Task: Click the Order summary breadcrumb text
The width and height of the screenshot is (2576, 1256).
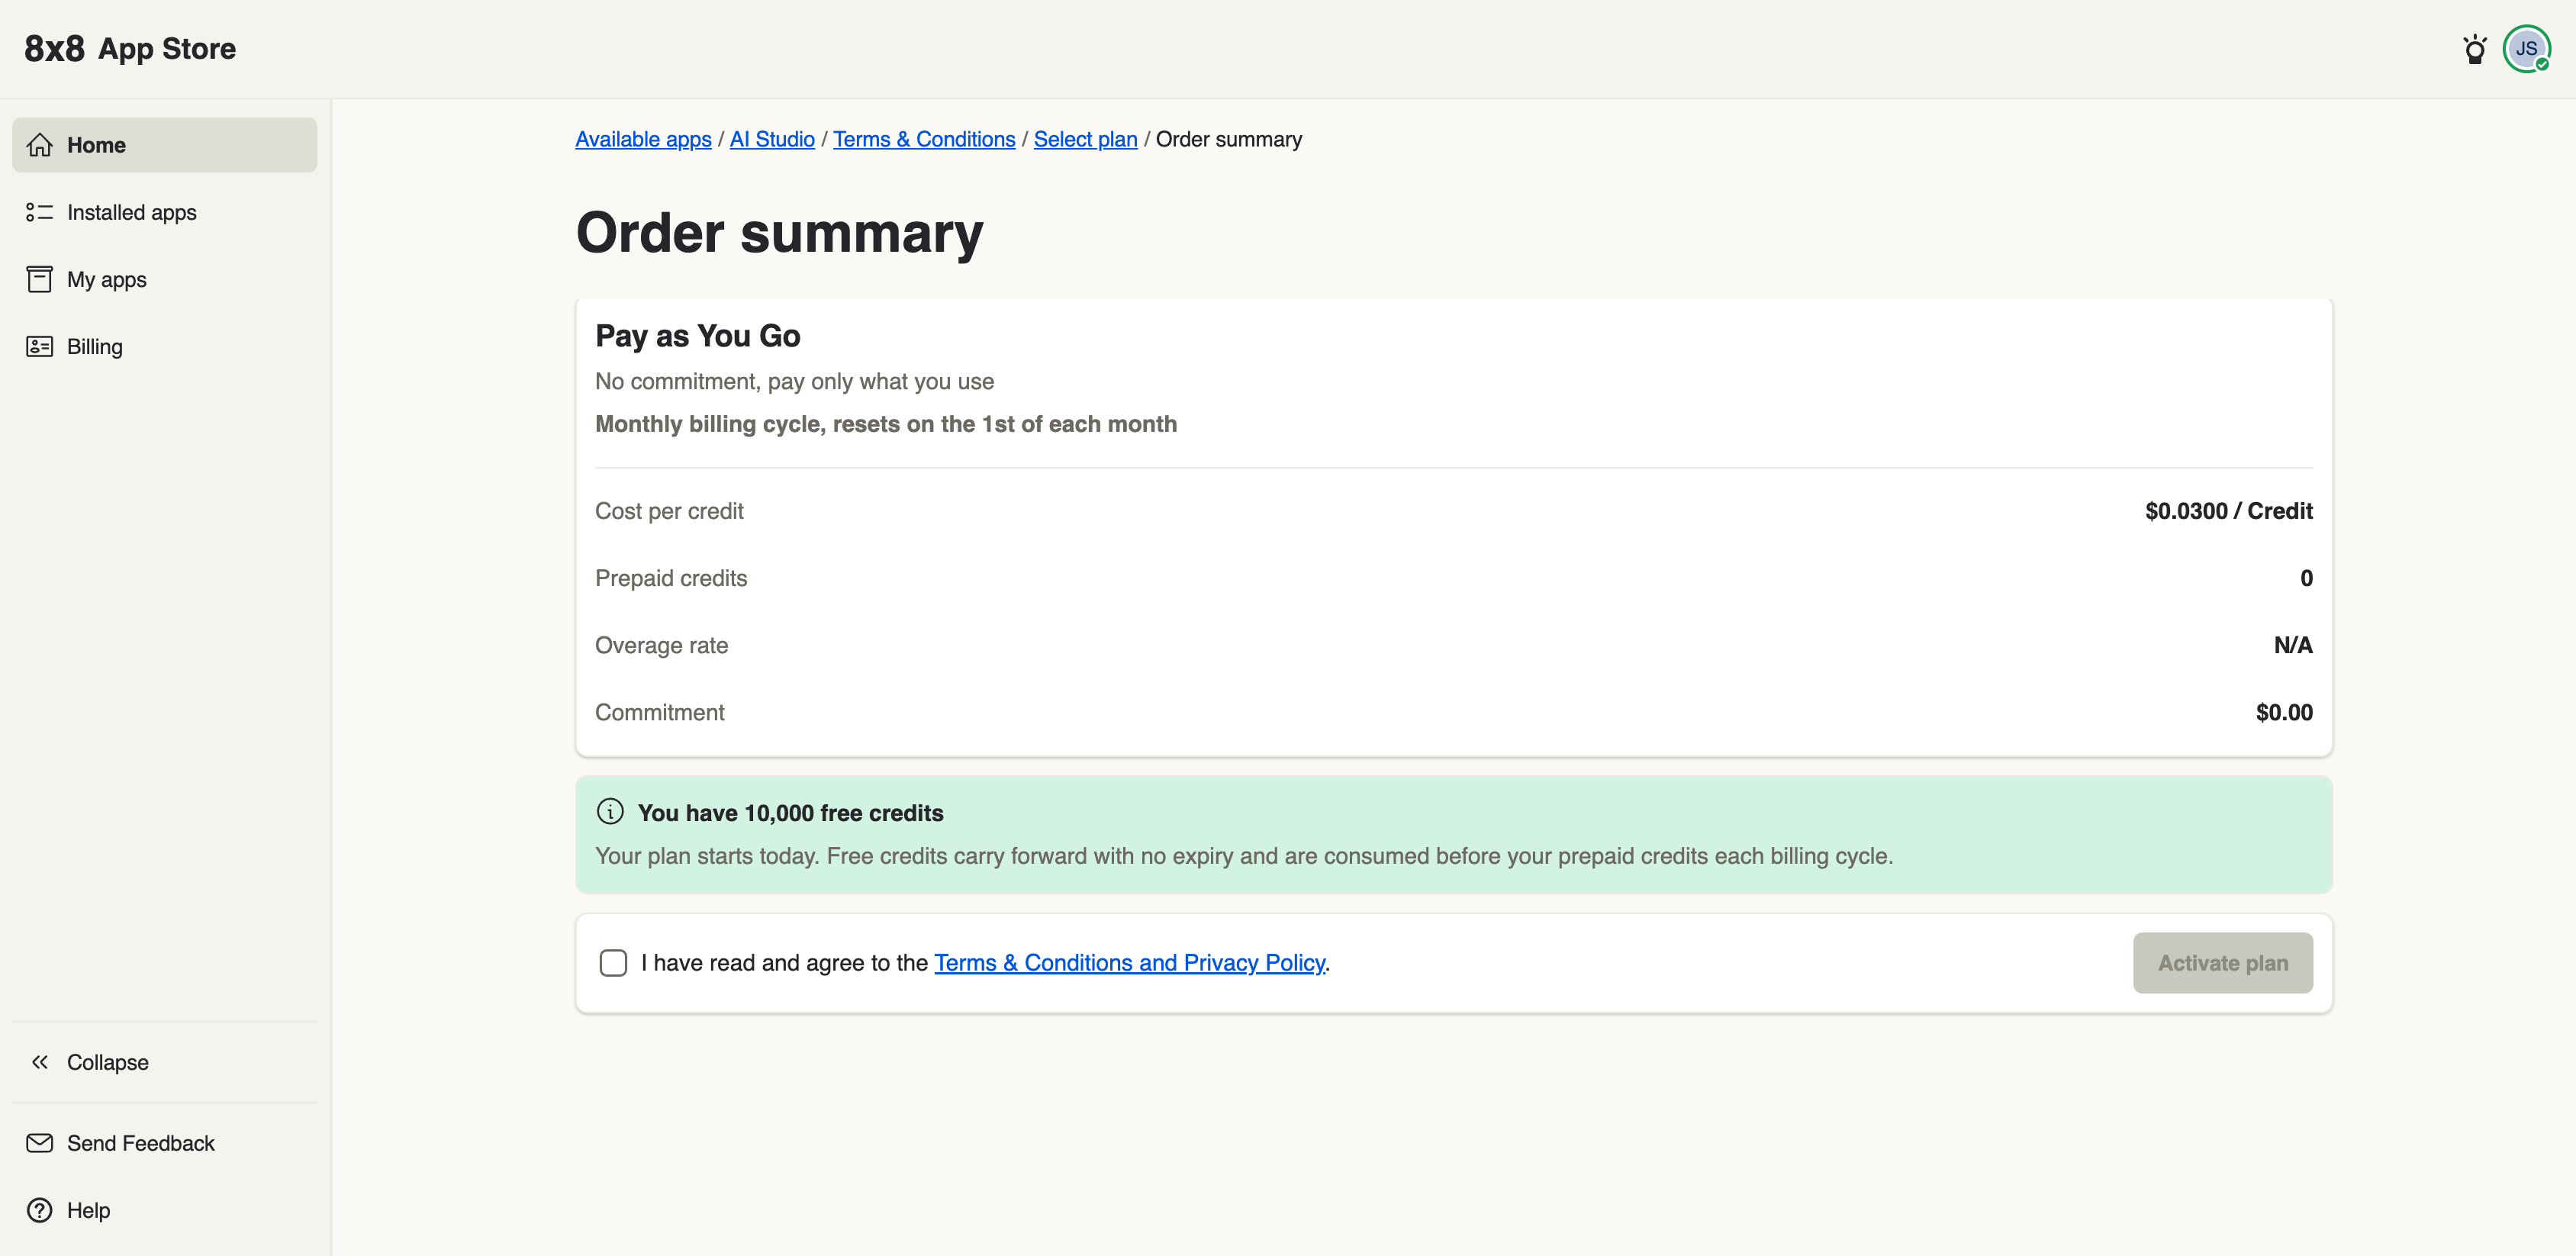Action: tap(1229, 139)
